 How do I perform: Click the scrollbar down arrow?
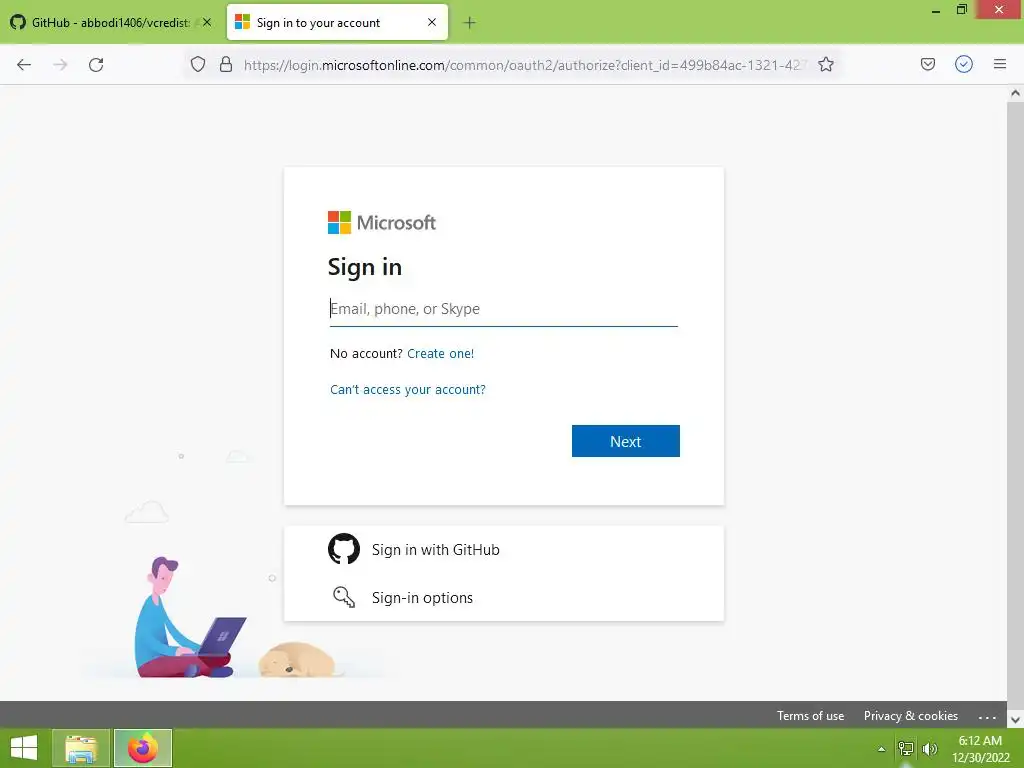(1016, 720)
